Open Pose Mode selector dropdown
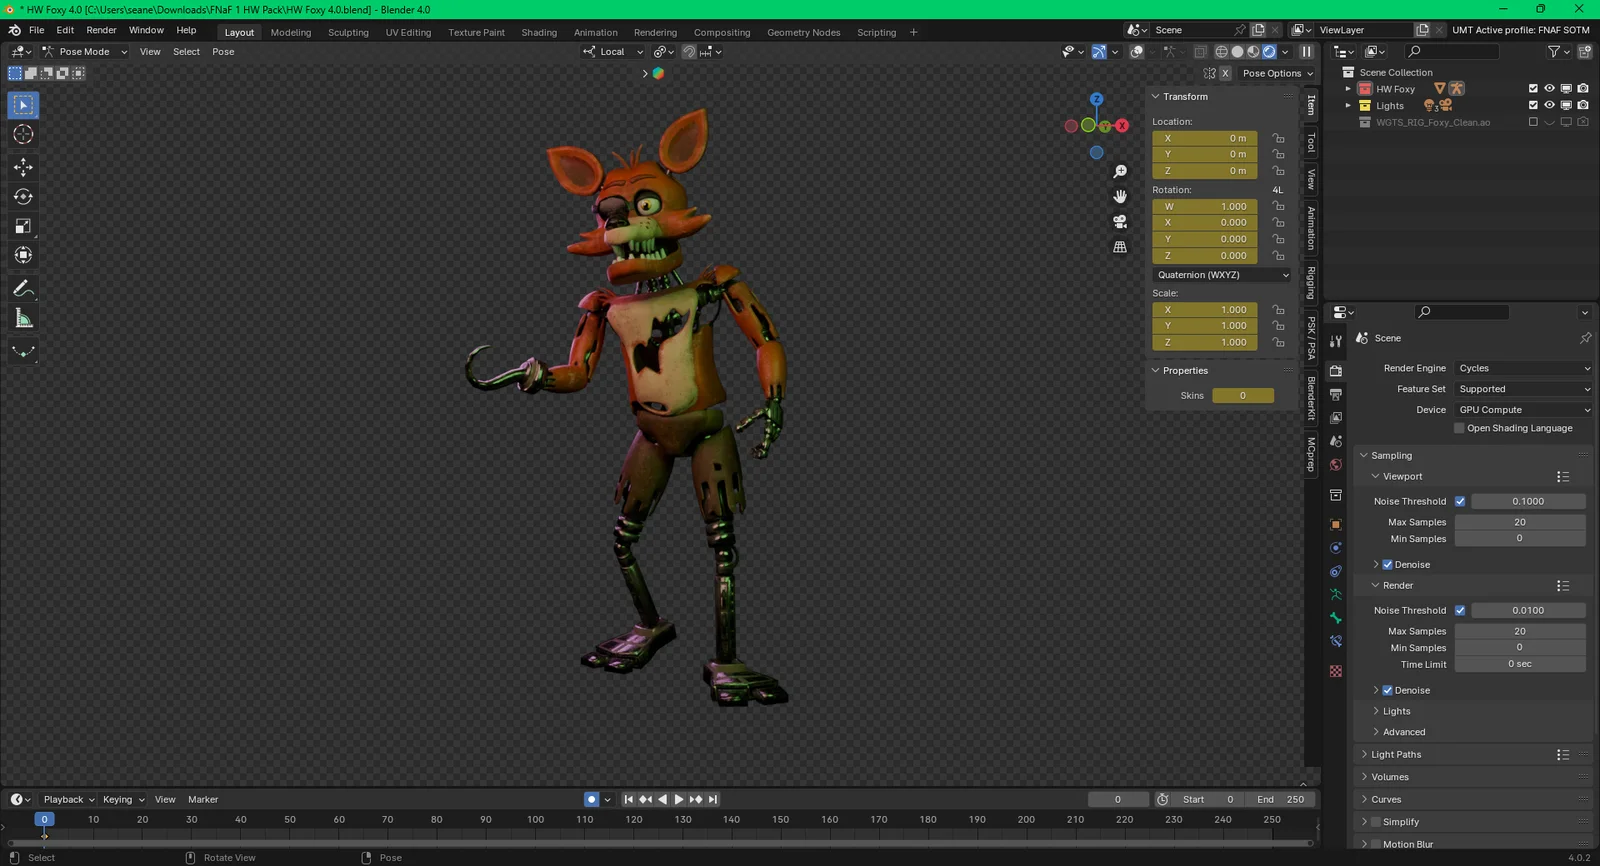This screenshot has height=866, width=1600. pos(84,52)
